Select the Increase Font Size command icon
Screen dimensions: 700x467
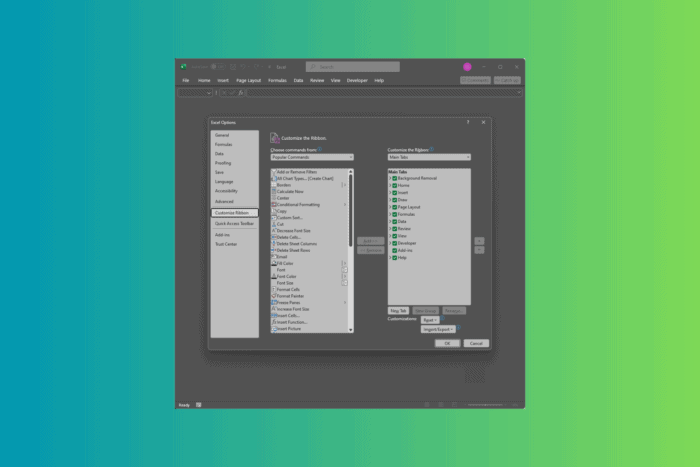pyautogui.click(x=274, y=309)
